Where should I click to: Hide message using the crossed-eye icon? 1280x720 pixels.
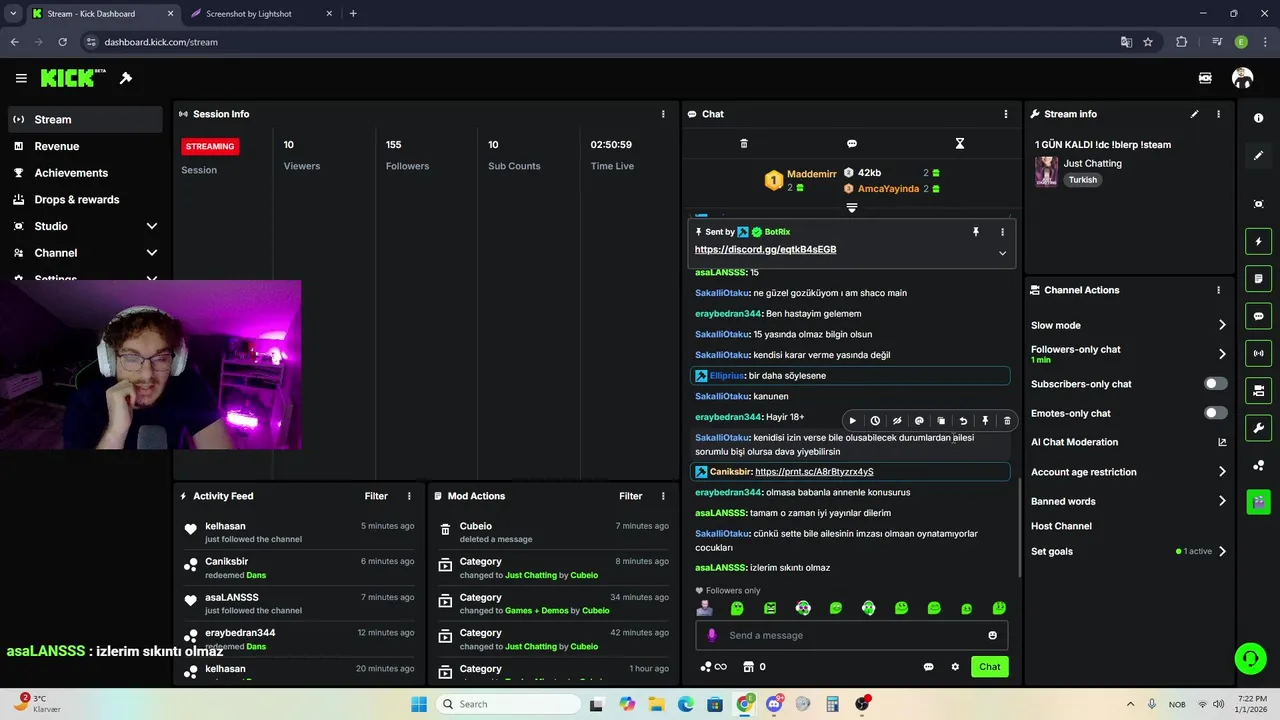tap(897, 421)
